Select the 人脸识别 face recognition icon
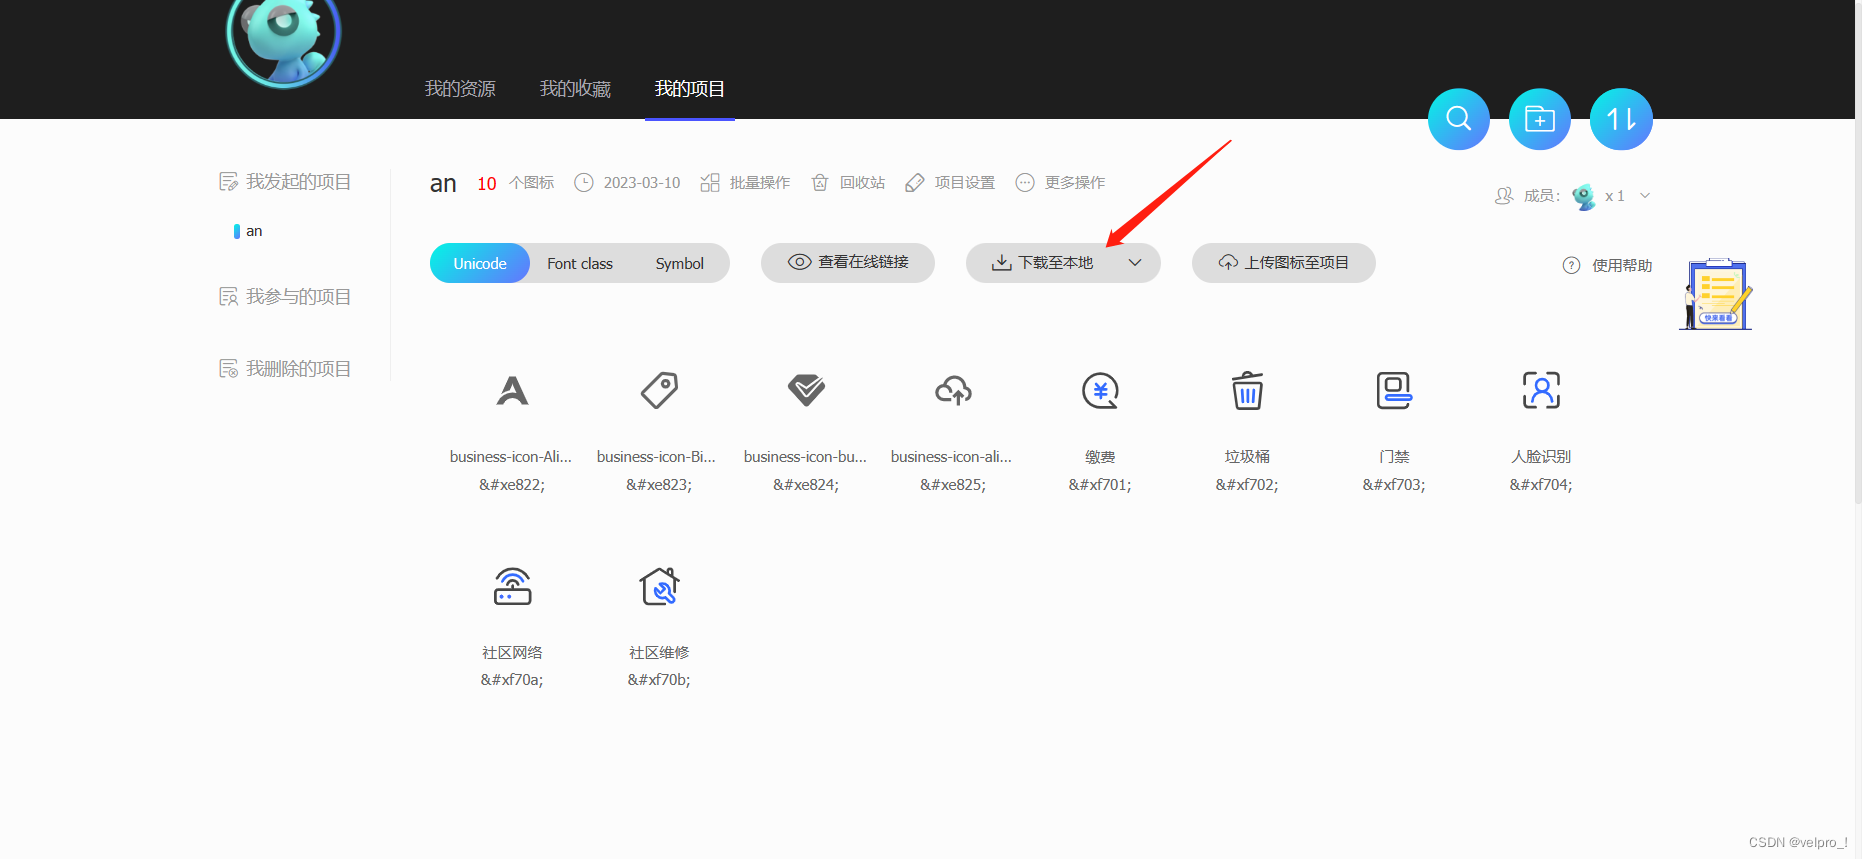The image size is (1862, 859). pyautogui.click(x=1541, y=390)
